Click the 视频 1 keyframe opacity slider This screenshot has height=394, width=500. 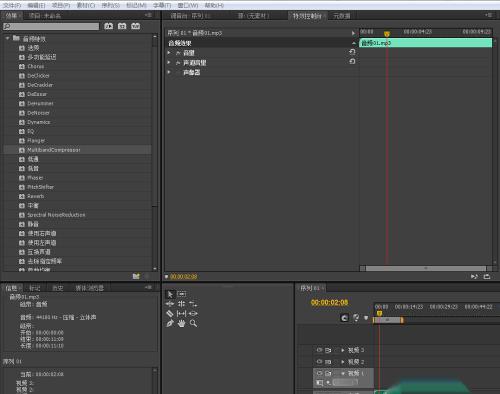point(345,383)
